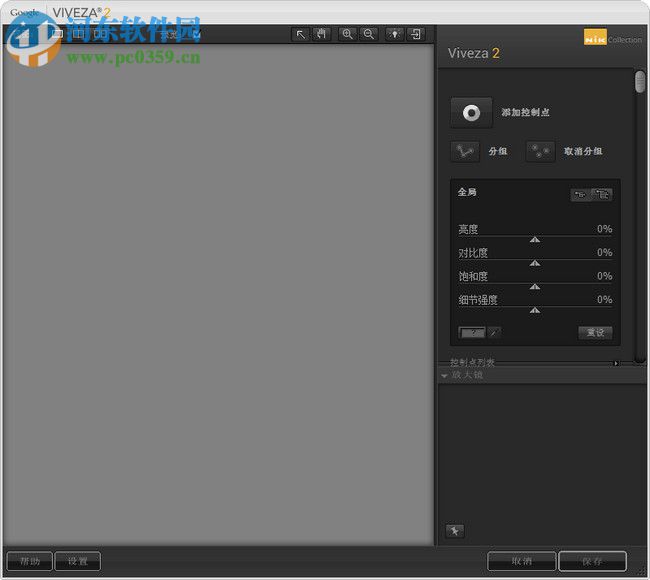This screenshot has width=650, height=580.
Task: Click expand all sliders icon in 全局 panel
Action: tap(601, 194)
